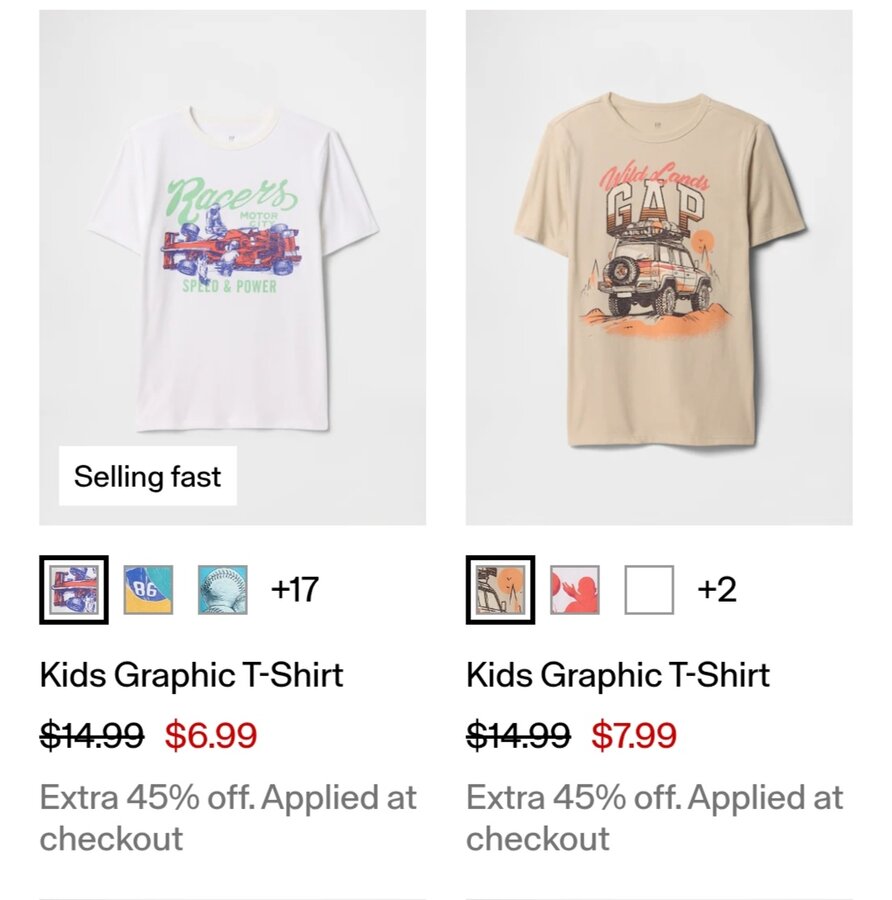The height and width of the screenshot is (900, 892).
Task: Click the crossed-out $14.99 above $6.99
Action: 91,736
